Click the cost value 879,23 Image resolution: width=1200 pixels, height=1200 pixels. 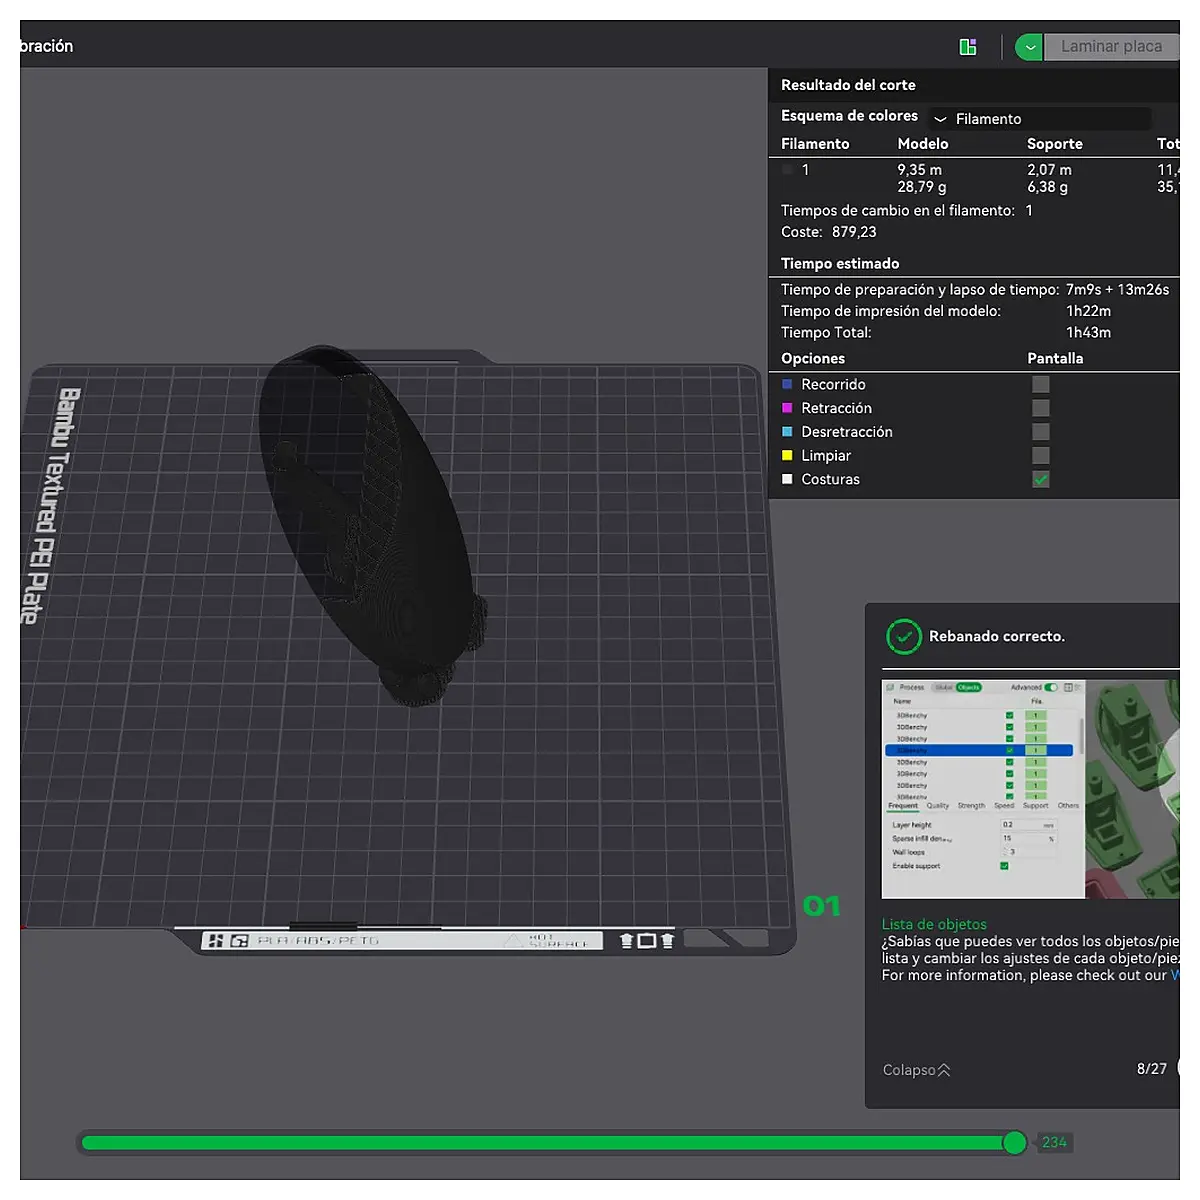[854, 232]
